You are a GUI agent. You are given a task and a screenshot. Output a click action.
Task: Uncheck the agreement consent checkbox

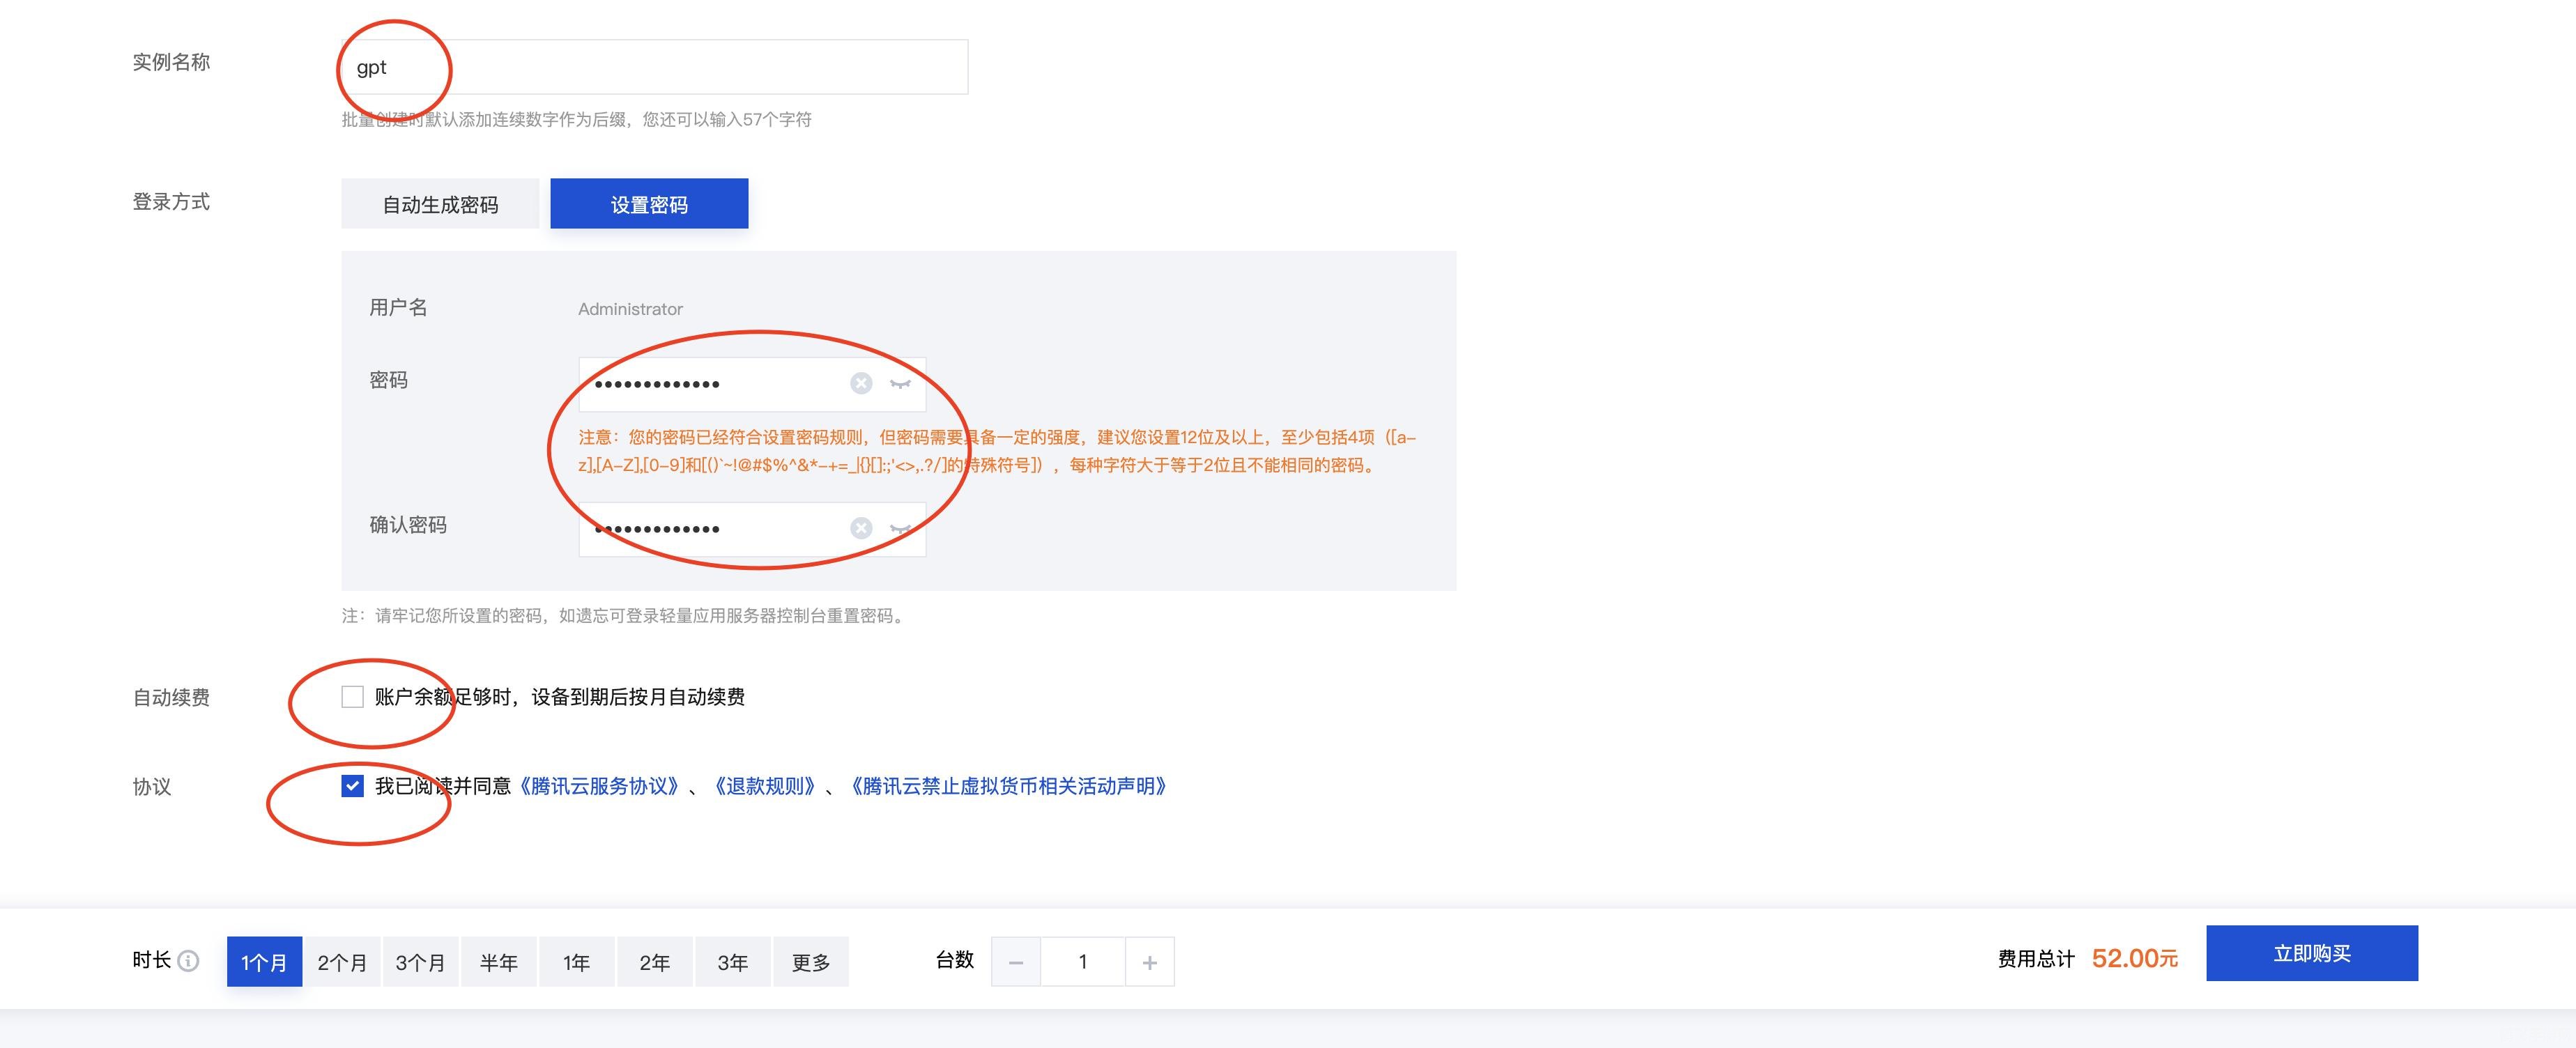(351, 787)
